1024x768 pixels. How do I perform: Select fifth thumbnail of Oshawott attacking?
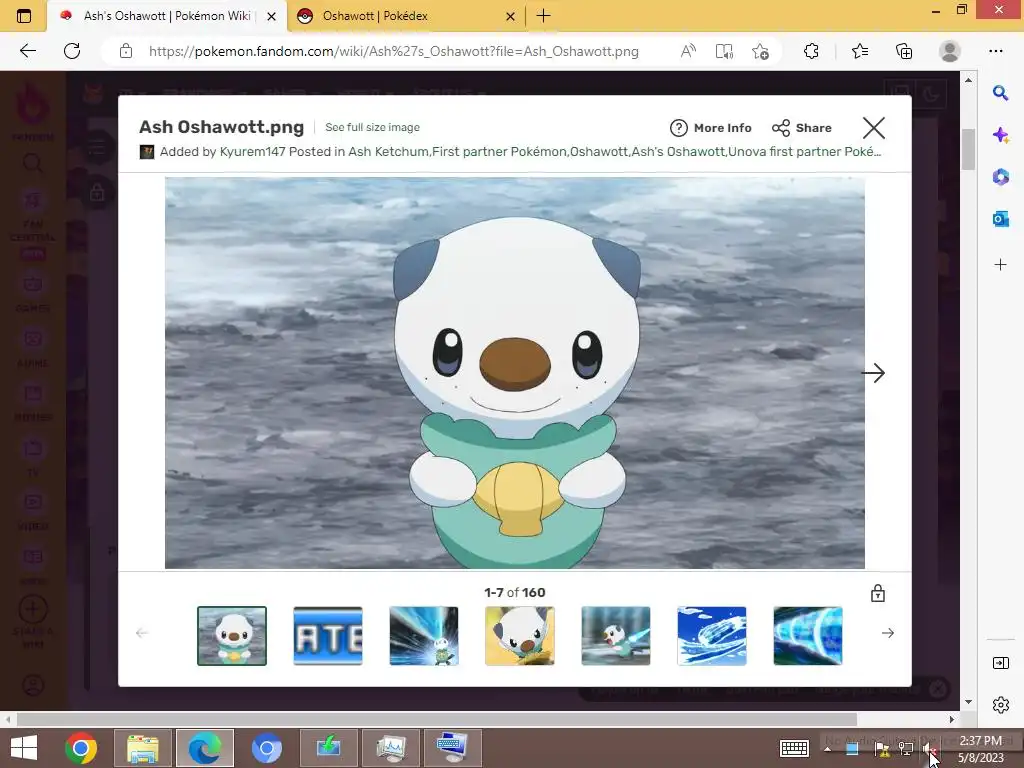click(x=616, y=635)
